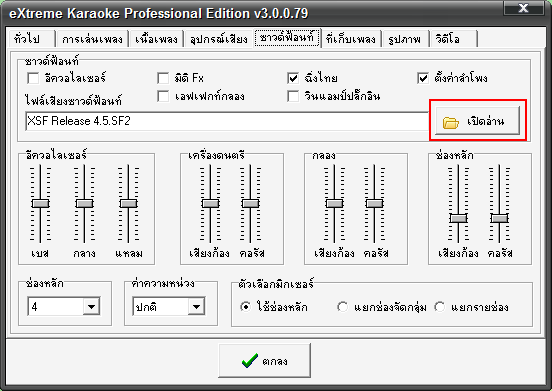The image size is (552, 391).
Task: Click the เบส equalizer slider handle
Action: [x=40, y=203]
